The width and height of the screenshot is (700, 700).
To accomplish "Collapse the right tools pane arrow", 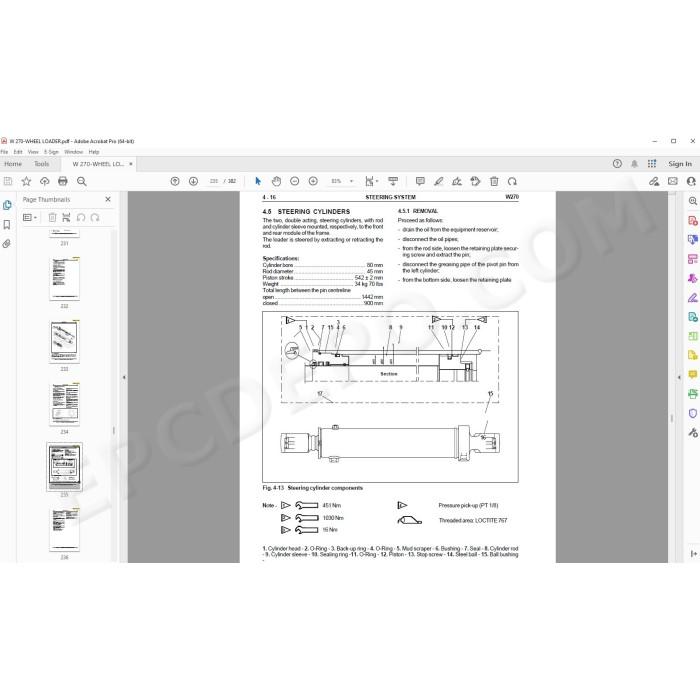I will [x=679, y=377].
